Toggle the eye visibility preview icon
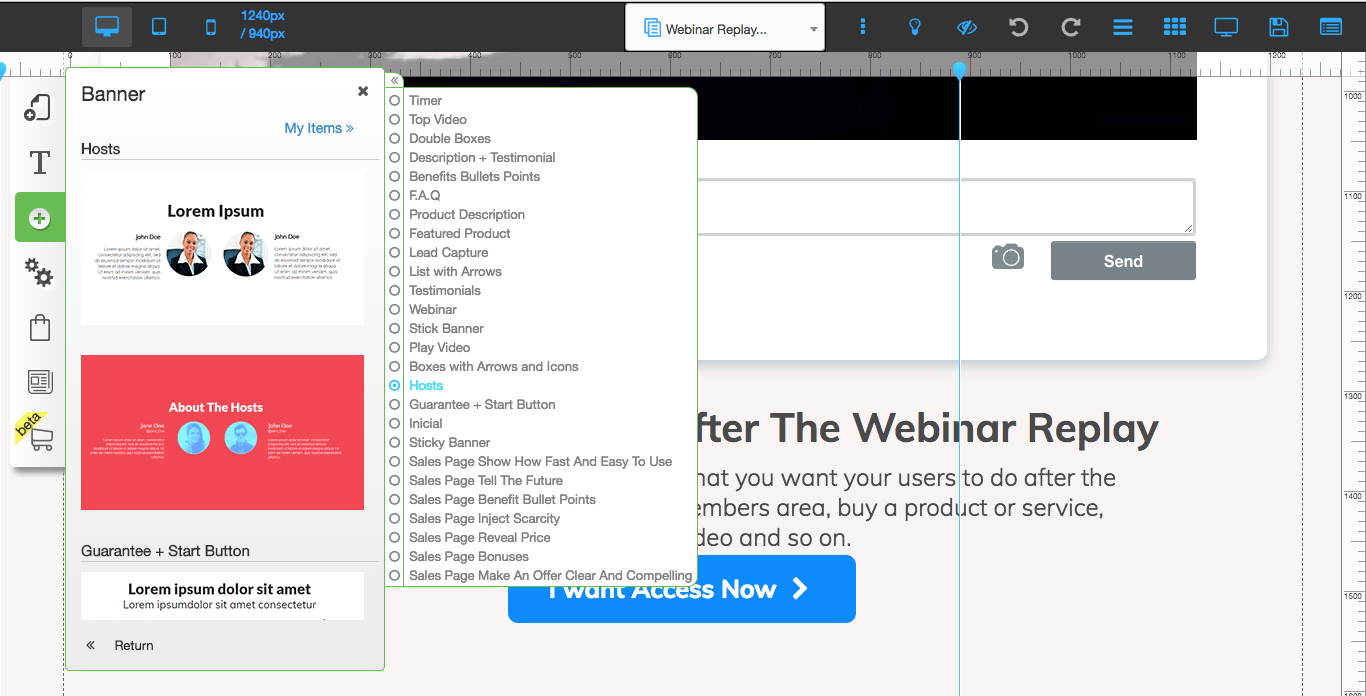This screenshot has height=696, width=1366. [x=966, y=27]
